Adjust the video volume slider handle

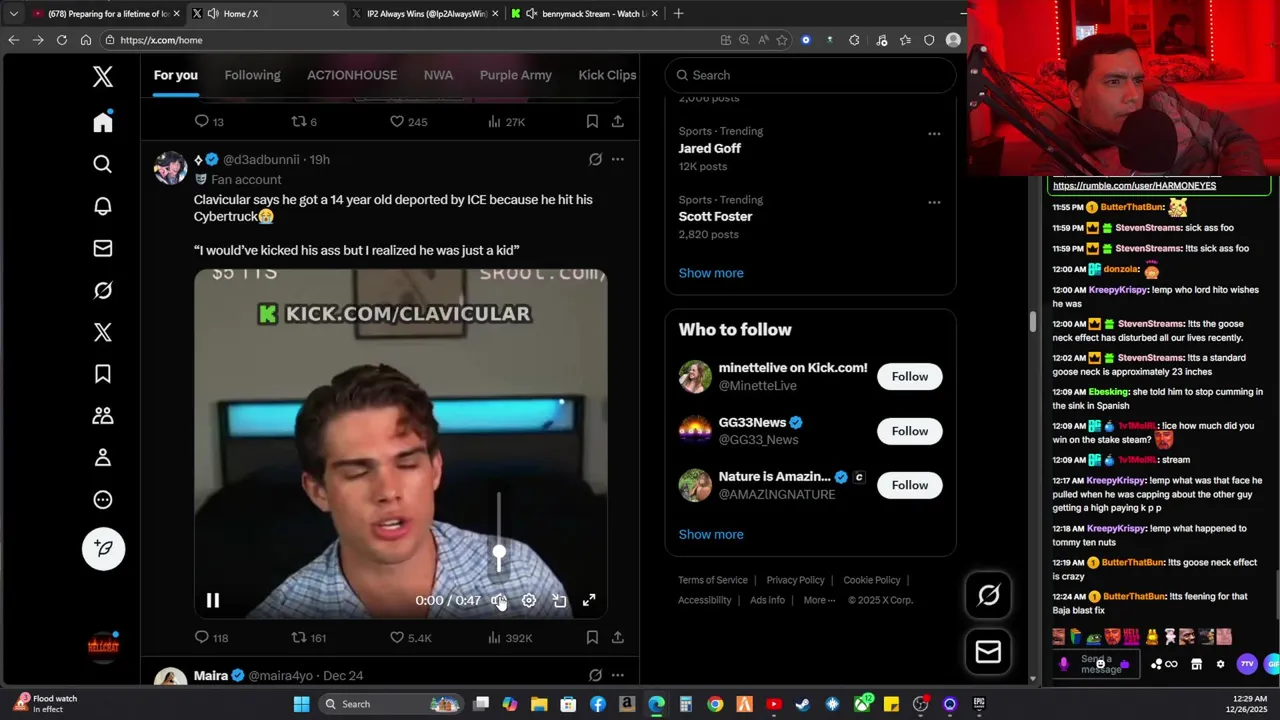499,551
